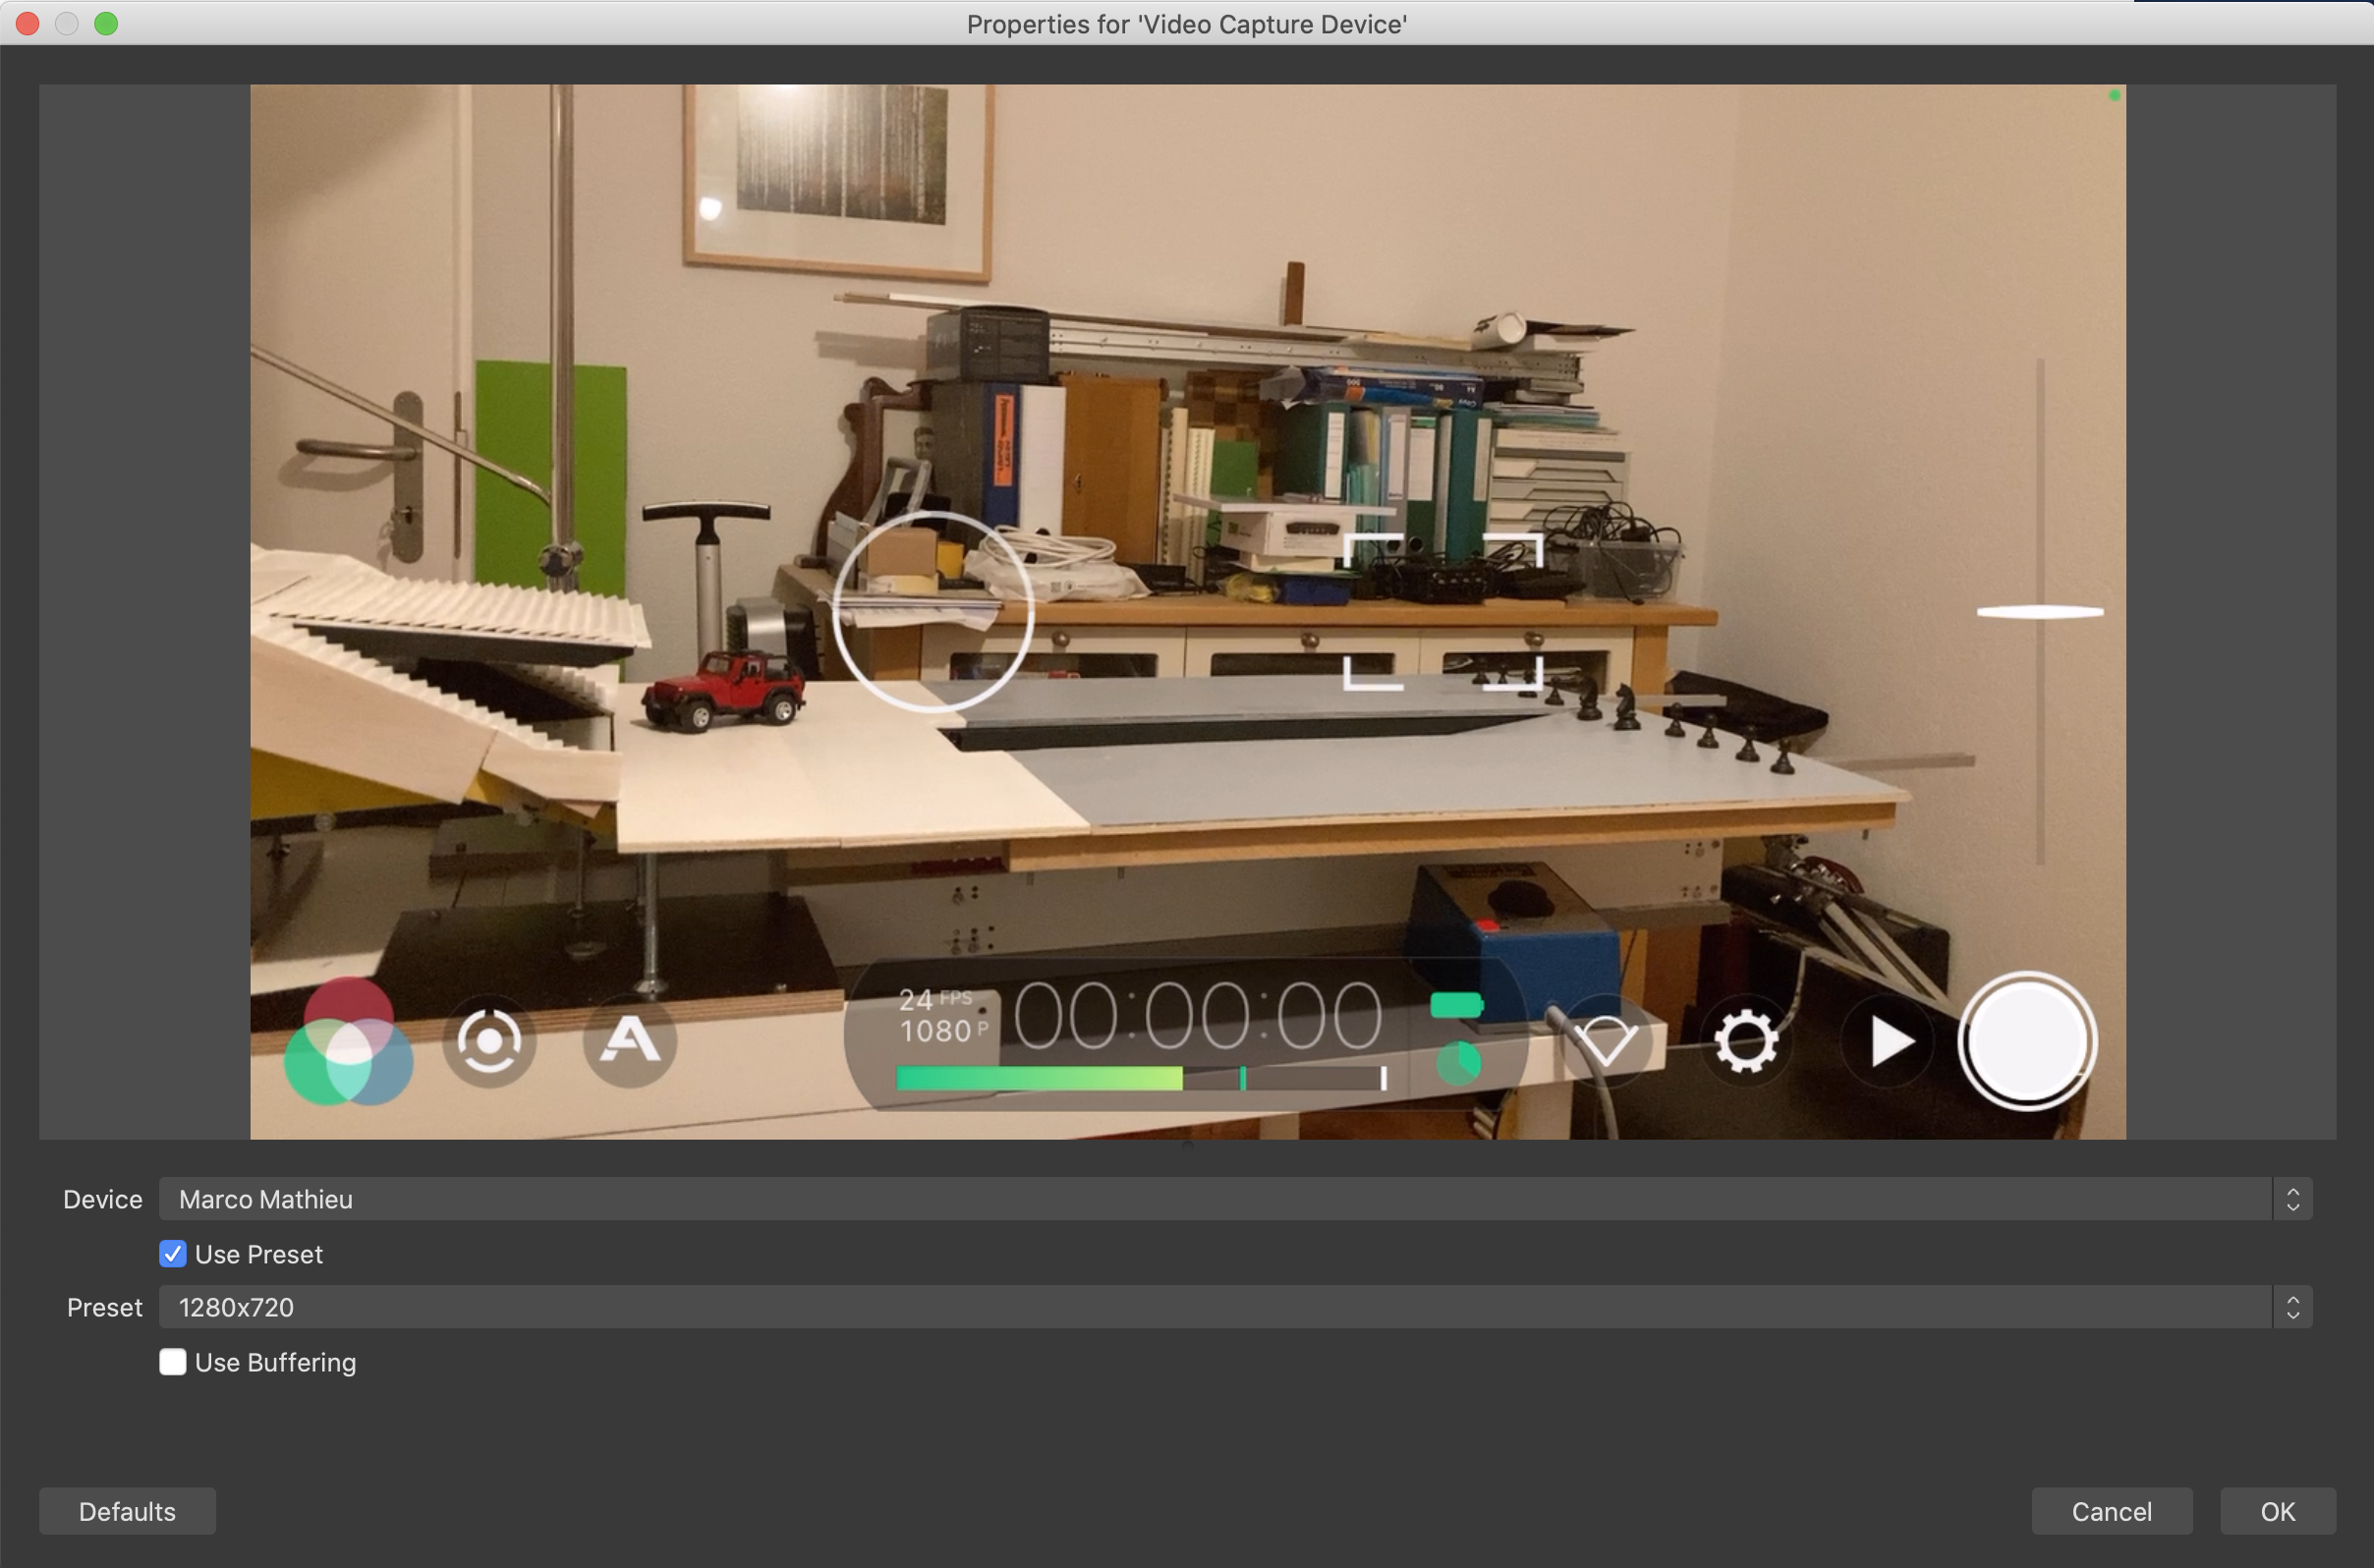Open the Preset dropdown showing 1280x720

tap(1214, 1307)
